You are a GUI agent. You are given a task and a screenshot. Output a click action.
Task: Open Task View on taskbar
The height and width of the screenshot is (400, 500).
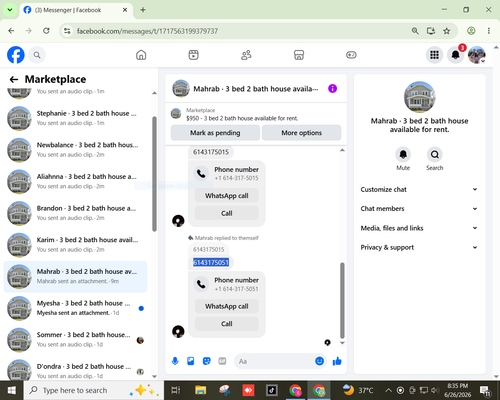(x=176, y=390)
